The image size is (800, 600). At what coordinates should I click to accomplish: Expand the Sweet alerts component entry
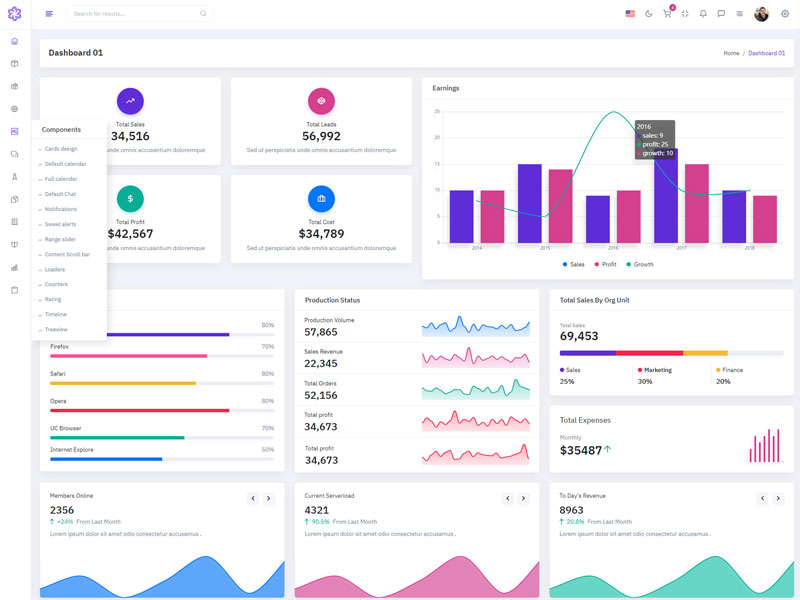(60, 224)
